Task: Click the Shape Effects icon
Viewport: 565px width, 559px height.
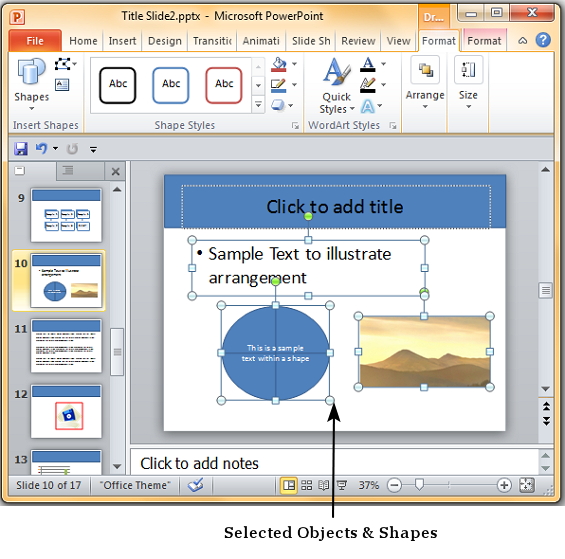Action: pyautogui.click(x=278, y=105)
